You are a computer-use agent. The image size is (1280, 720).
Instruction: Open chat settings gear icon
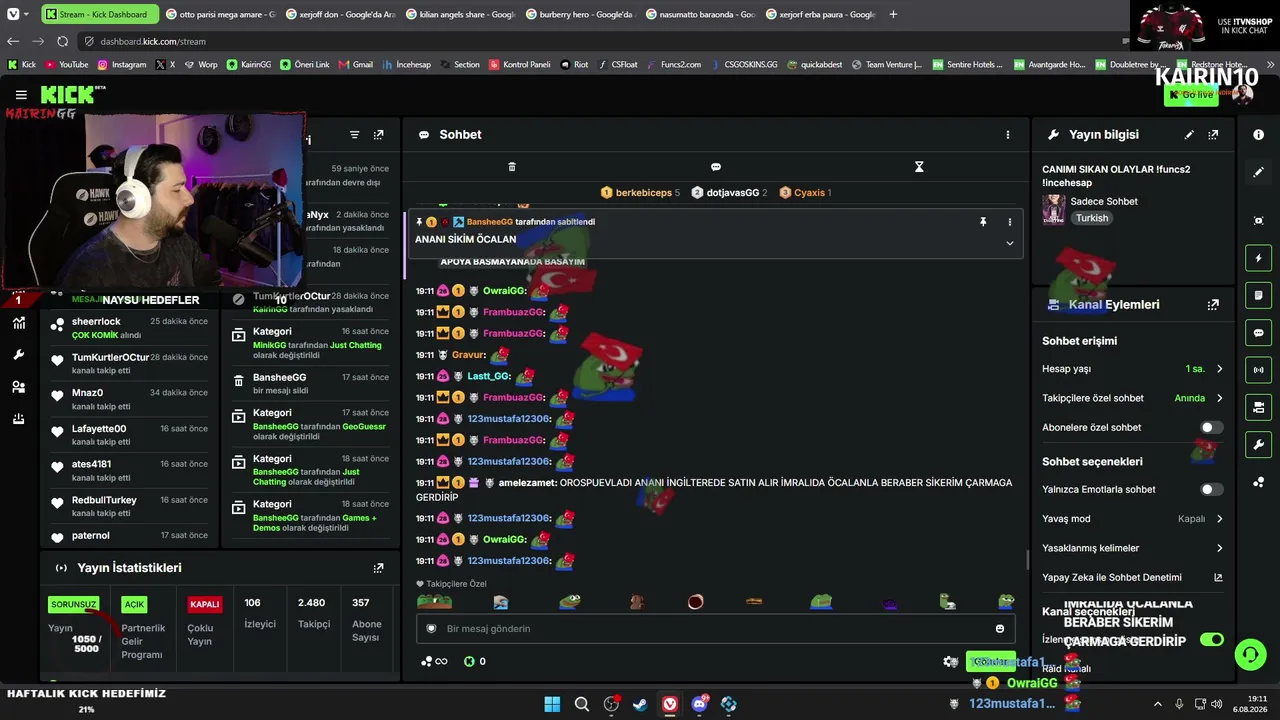(x=950, y=662)
